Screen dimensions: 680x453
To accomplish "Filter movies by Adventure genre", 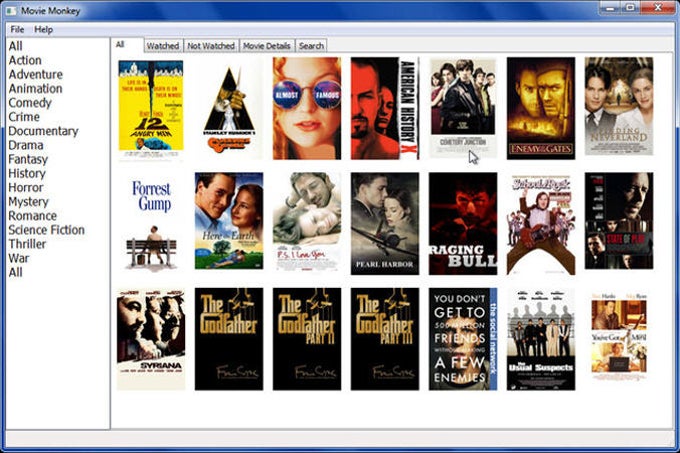I will click(36, 75).
